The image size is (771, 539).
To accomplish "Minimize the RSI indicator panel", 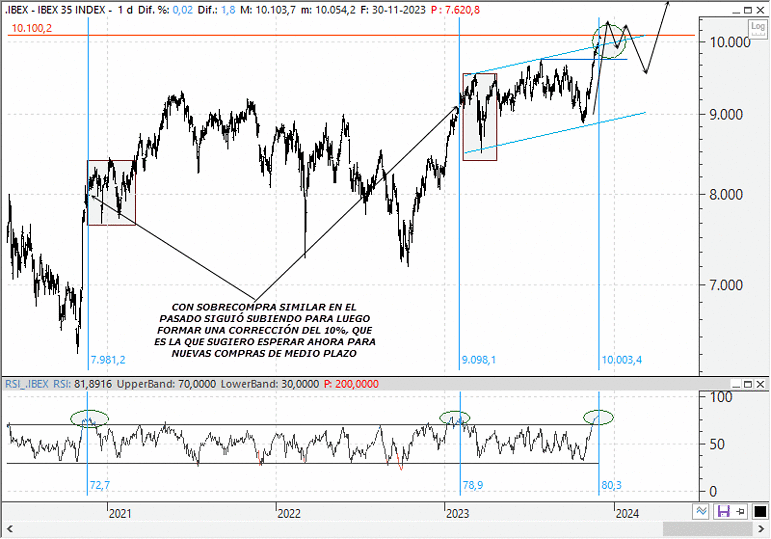I will coord(736,384).
